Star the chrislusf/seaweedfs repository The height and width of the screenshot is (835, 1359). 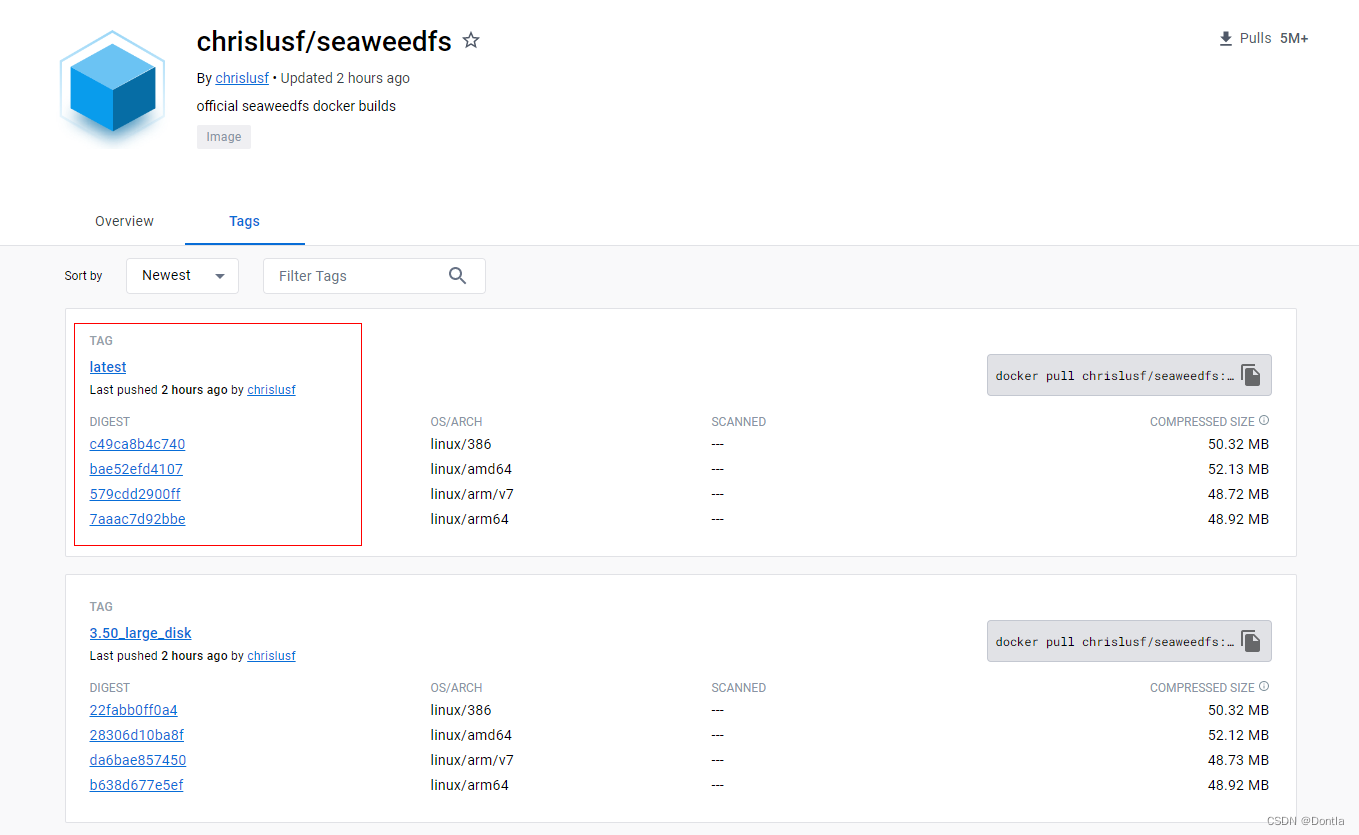click(x=470, y=40)
